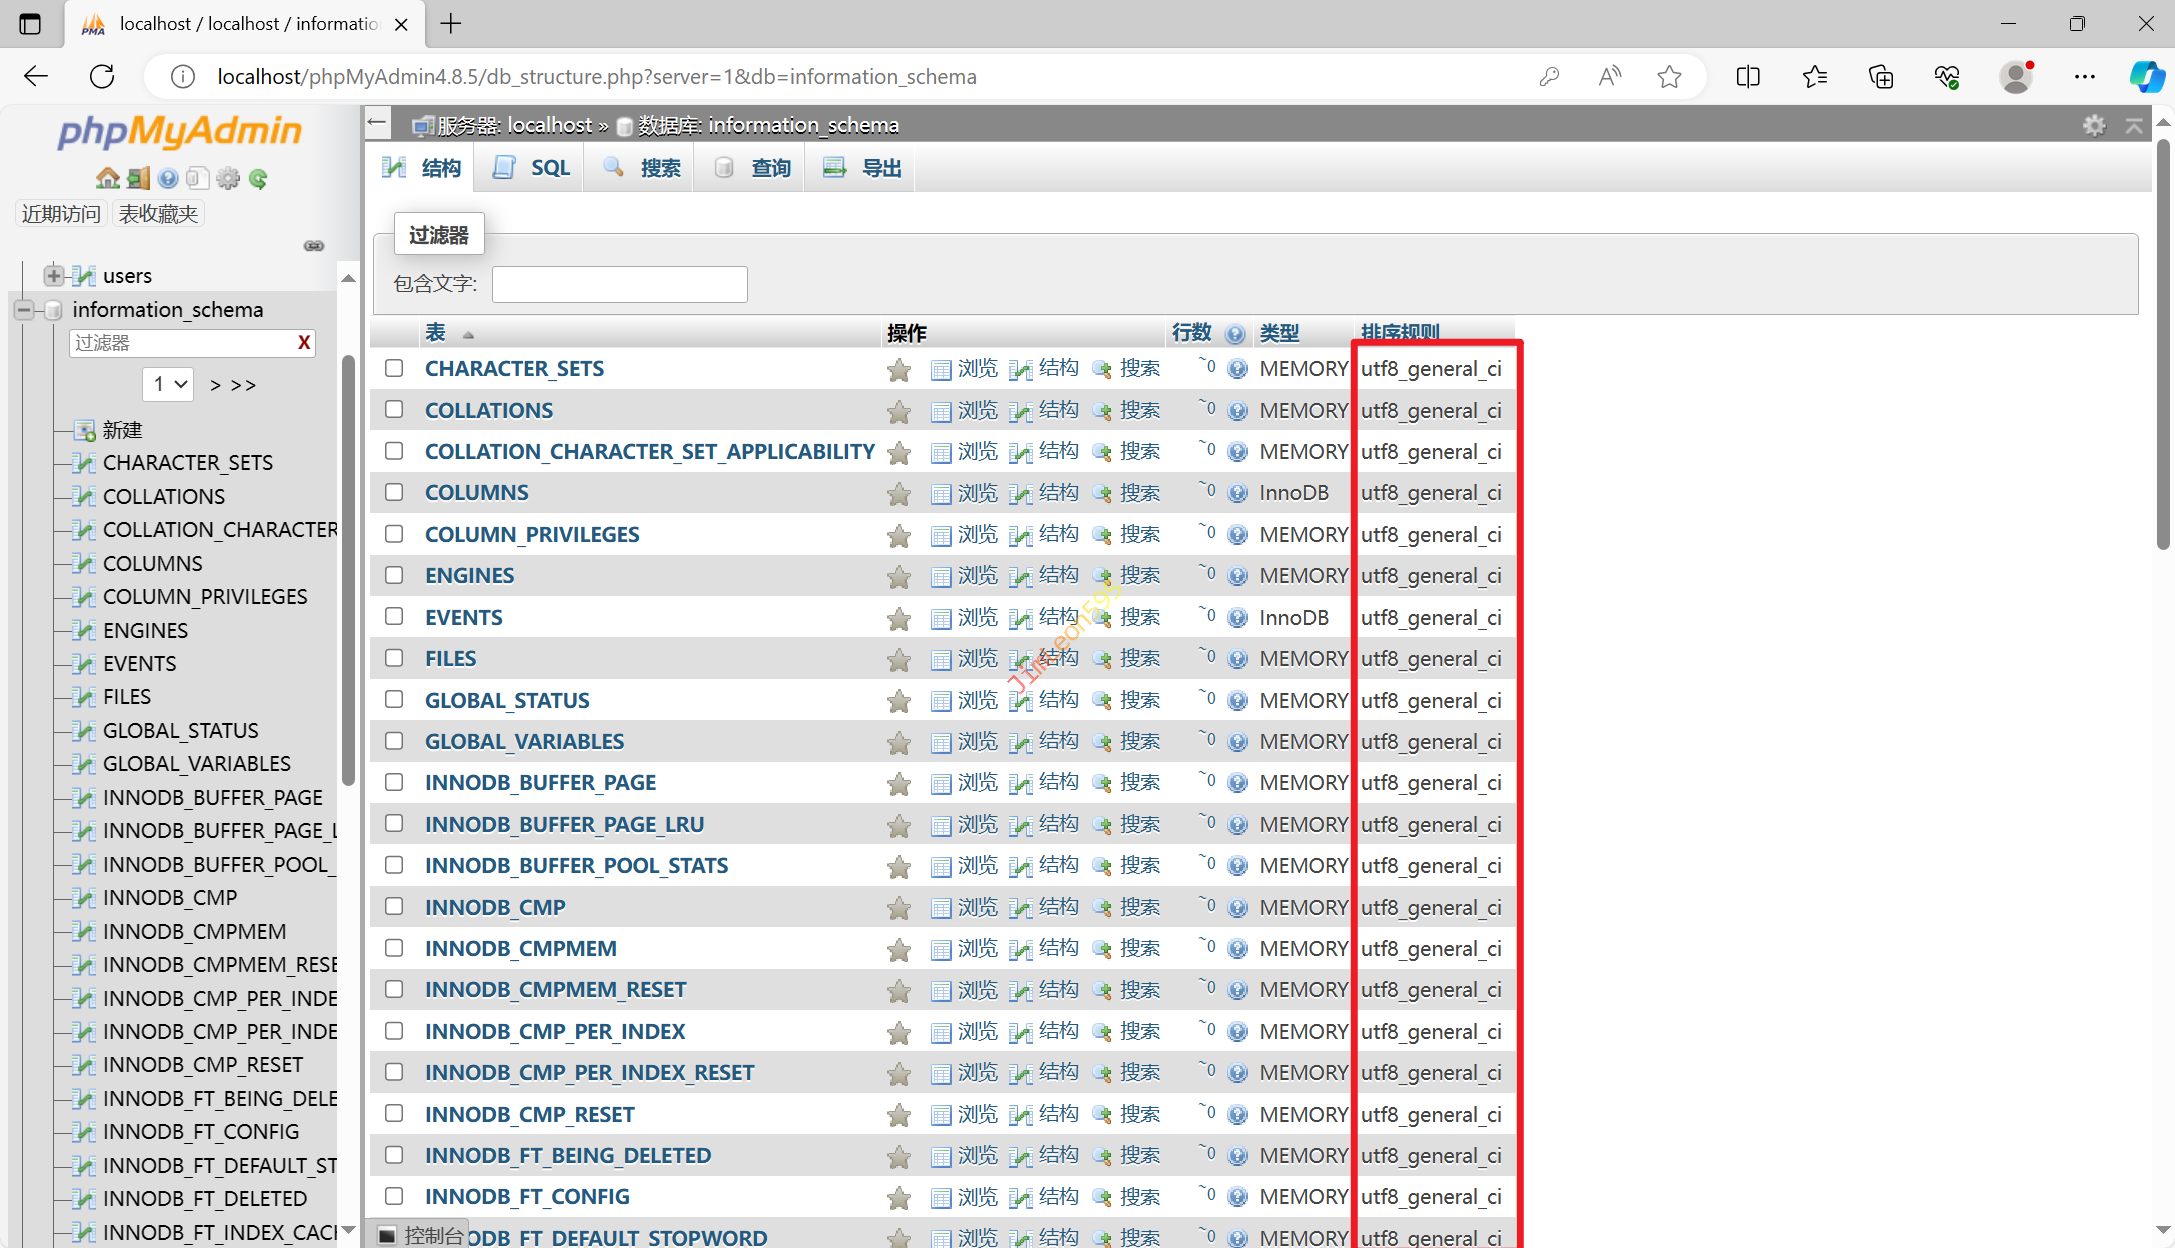Image resolution: width=2175 pixels, height=1248 pixels.
Task: Check the CHARACTER_SETS row checkbox
Action: coord(394,368)
